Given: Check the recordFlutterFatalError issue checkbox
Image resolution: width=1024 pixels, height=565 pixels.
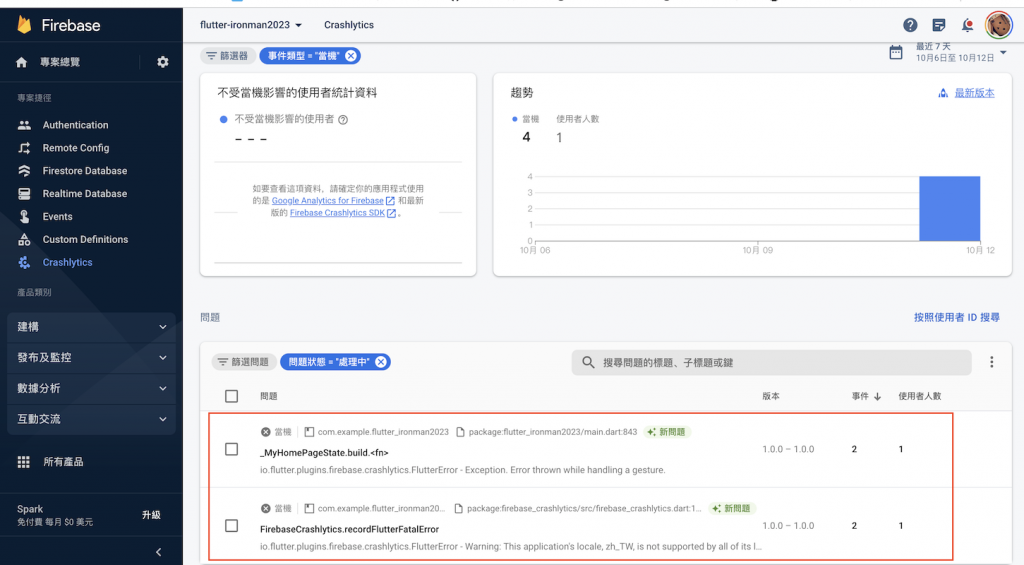Looking at the screenshot, I should tap(231, 525).
